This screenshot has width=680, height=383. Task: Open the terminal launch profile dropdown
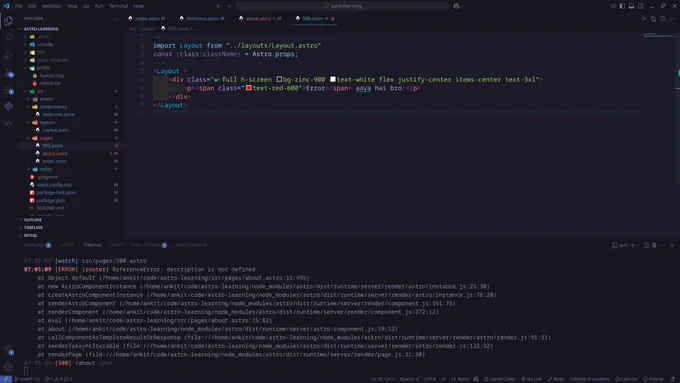click(x=638, y=246)
